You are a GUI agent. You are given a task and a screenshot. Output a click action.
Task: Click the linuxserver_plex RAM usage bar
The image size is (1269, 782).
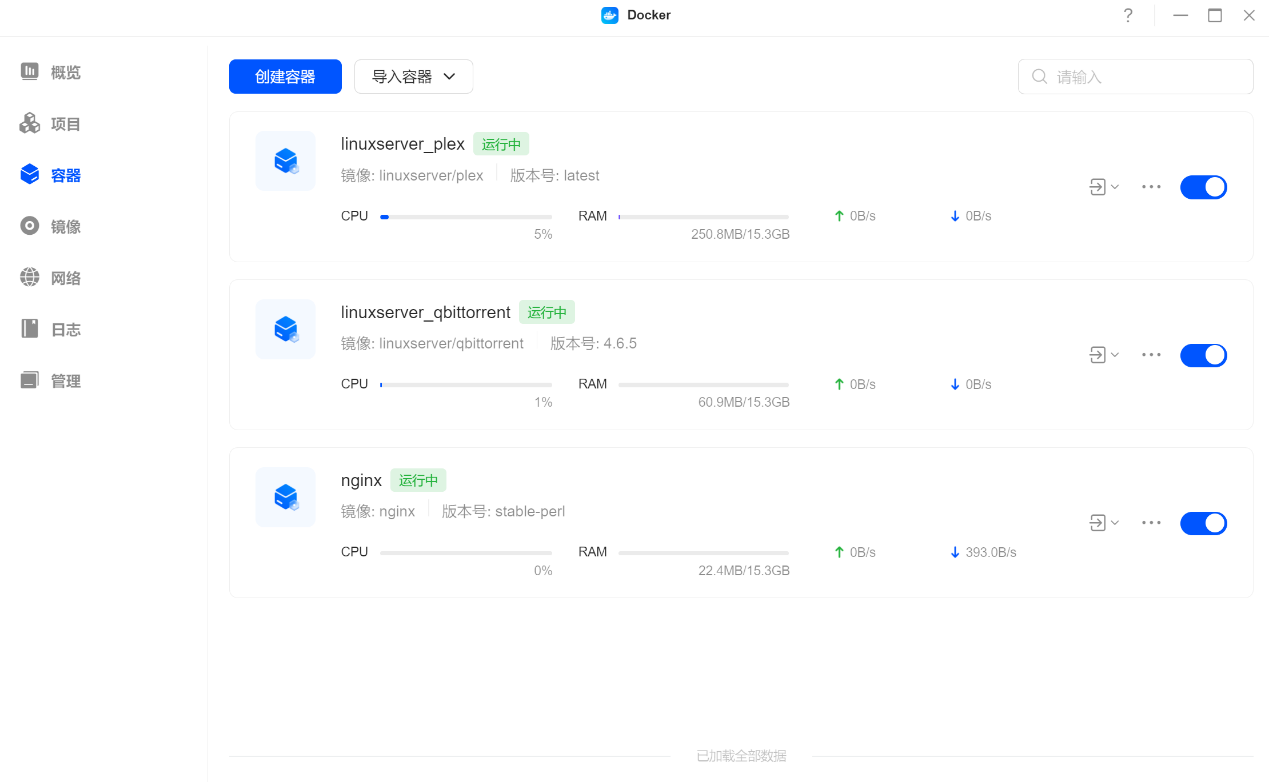pos(703,216)
